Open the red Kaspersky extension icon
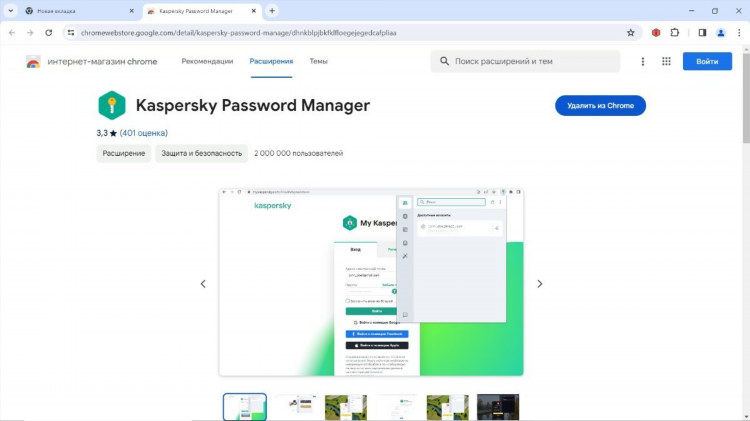750x421 pixels. click(656, 33)
